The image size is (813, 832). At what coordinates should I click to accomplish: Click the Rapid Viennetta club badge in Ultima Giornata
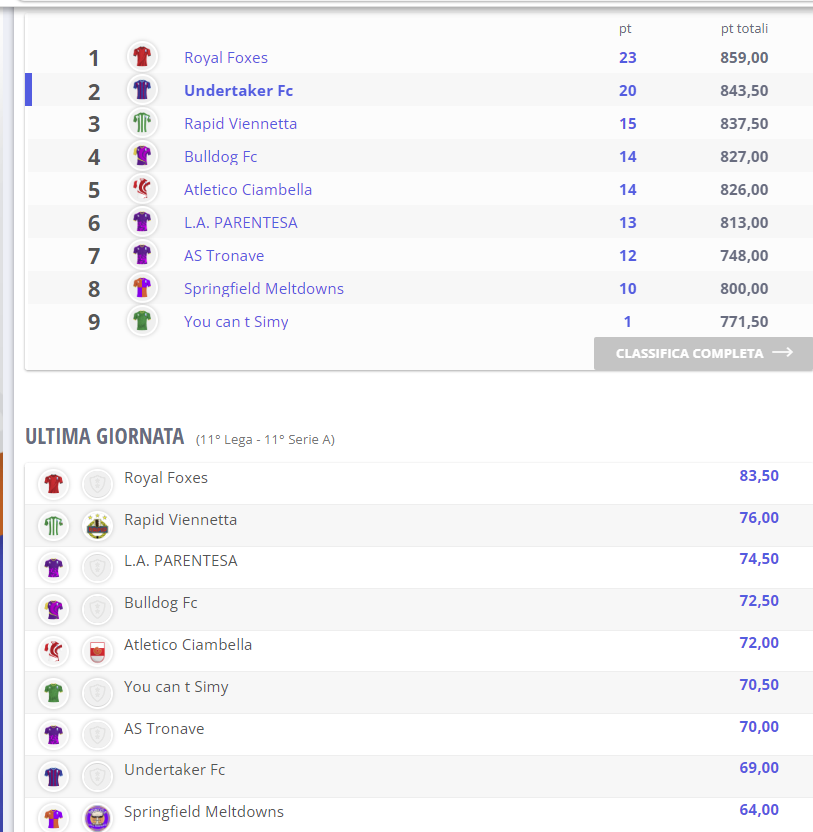click(x=98, y=526)
